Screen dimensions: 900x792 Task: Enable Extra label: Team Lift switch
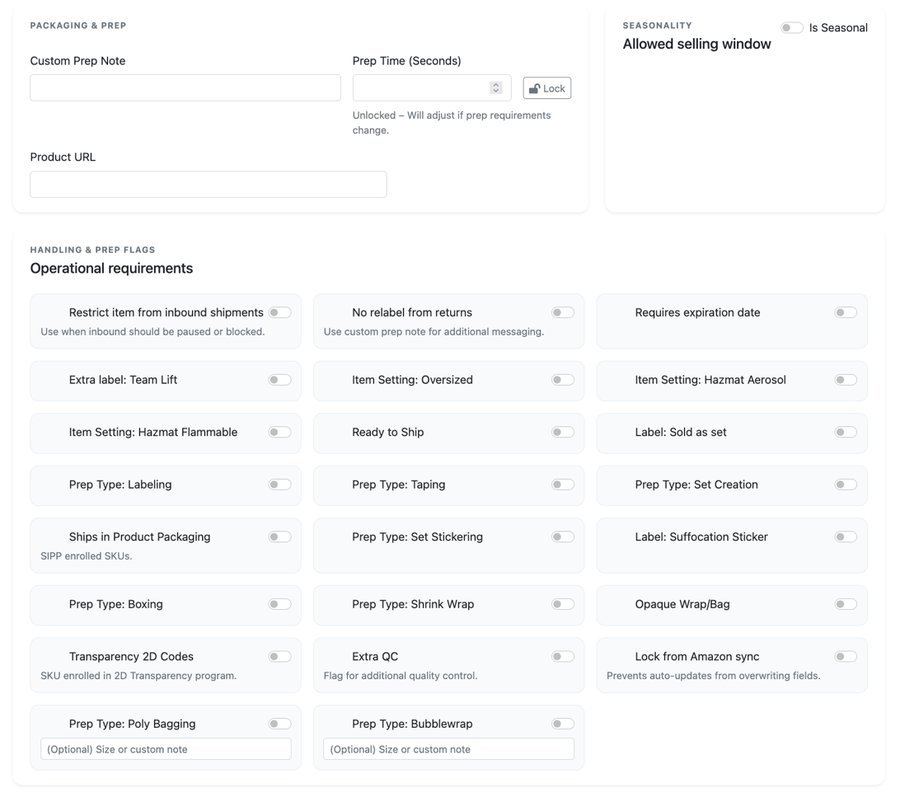coord(280,380)
